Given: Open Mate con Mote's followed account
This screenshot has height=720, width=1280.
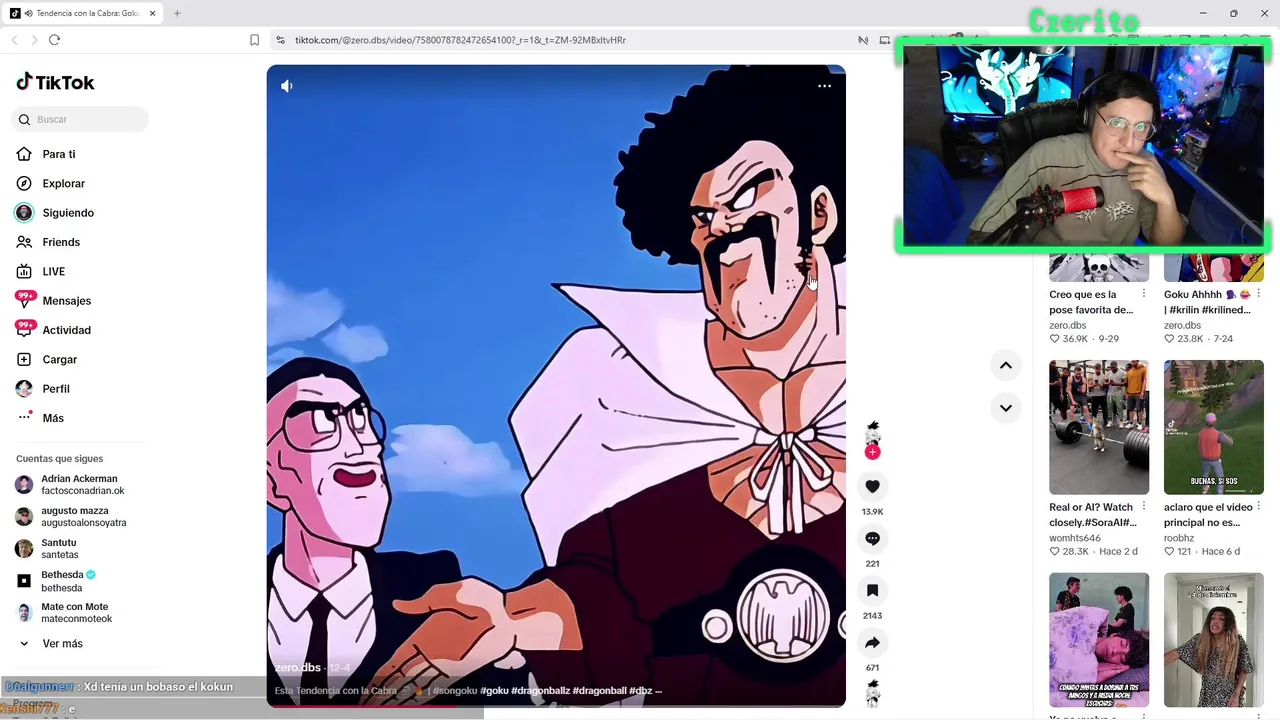Looking at the screenshot, I should 75,613.
